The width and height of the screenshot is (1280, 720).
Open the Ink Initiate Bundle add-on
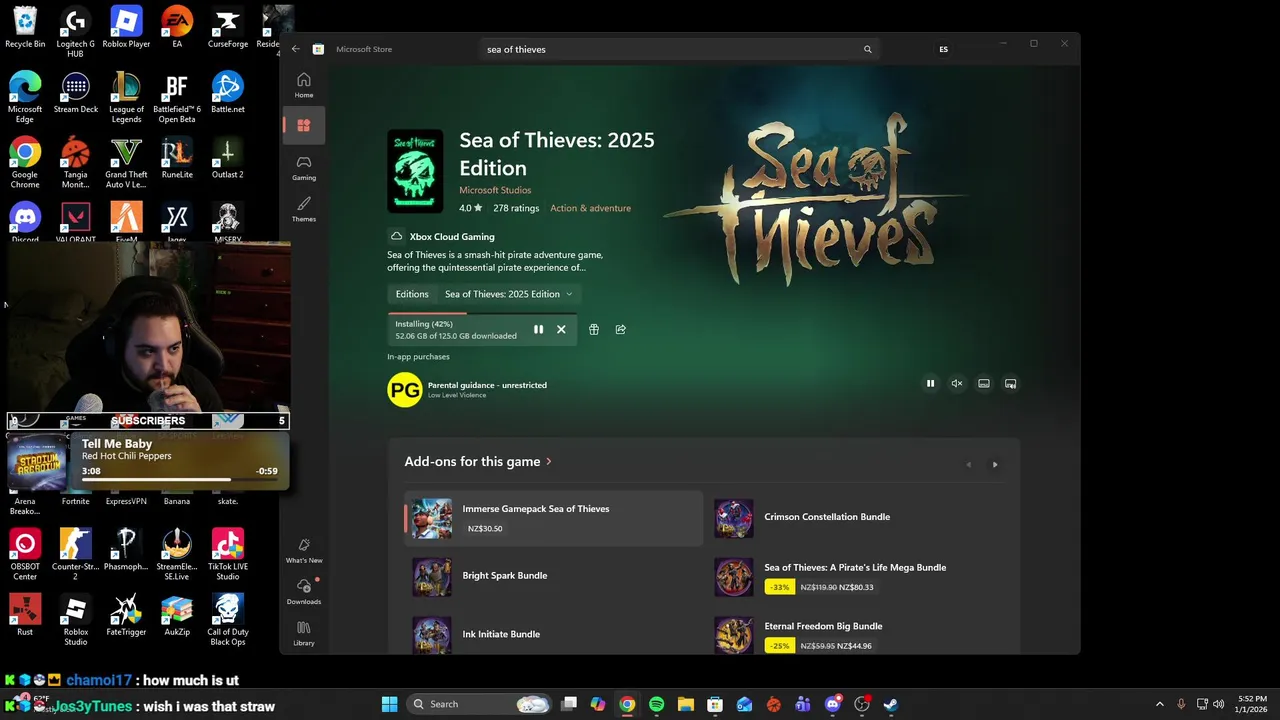(554, 634)
